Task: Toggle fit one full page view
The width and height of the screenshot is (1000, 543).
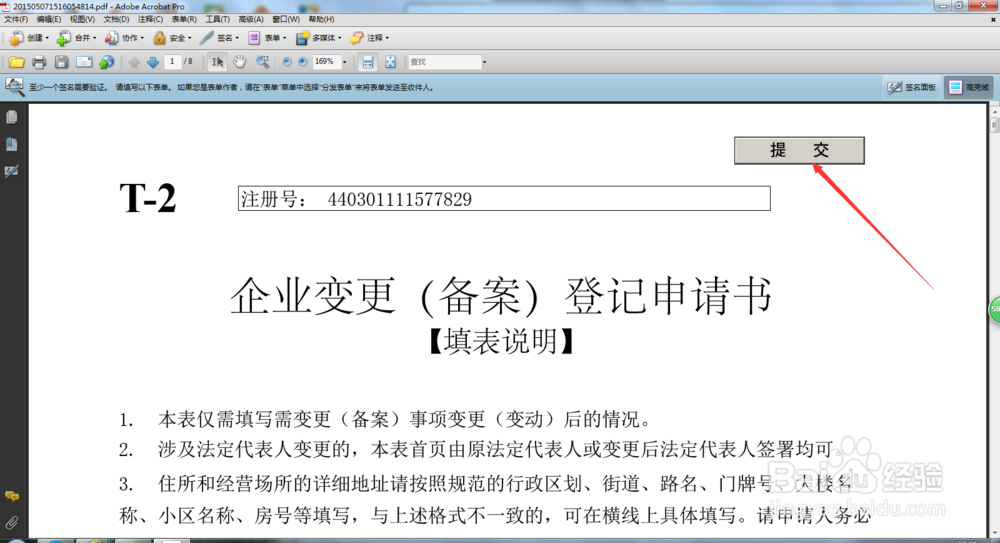Action: click(390, 62)
